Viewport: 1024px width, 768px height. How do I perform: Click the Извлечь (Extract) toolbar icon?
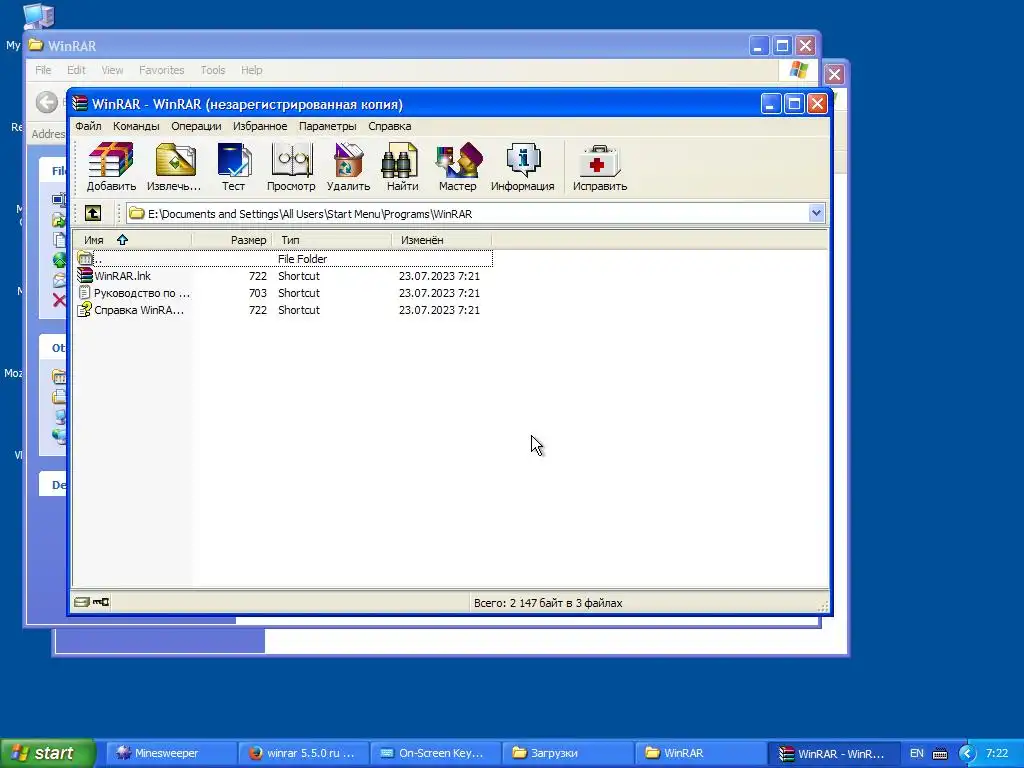click(174, 167)
